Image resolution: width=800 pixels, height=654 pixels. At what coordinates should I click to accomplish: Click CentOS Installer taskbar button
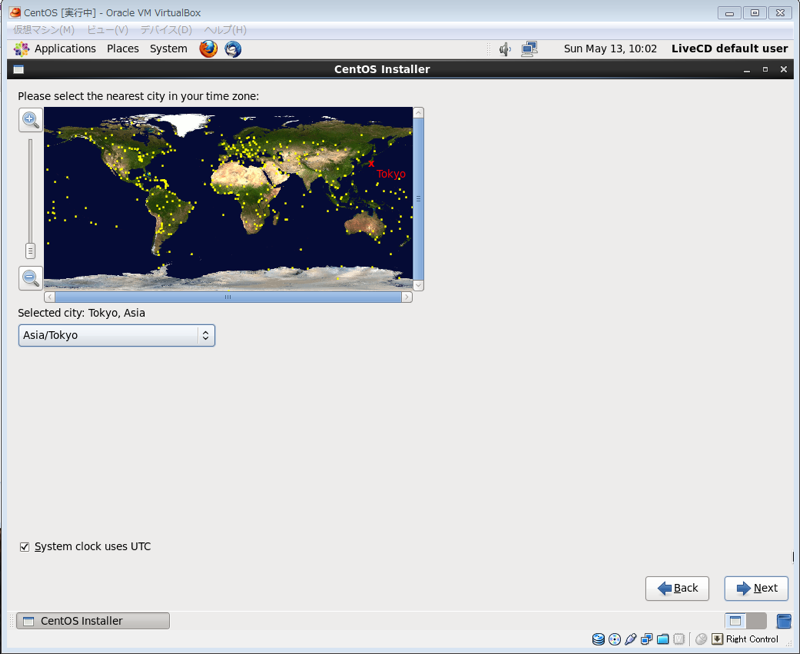(x=93, y=621)
